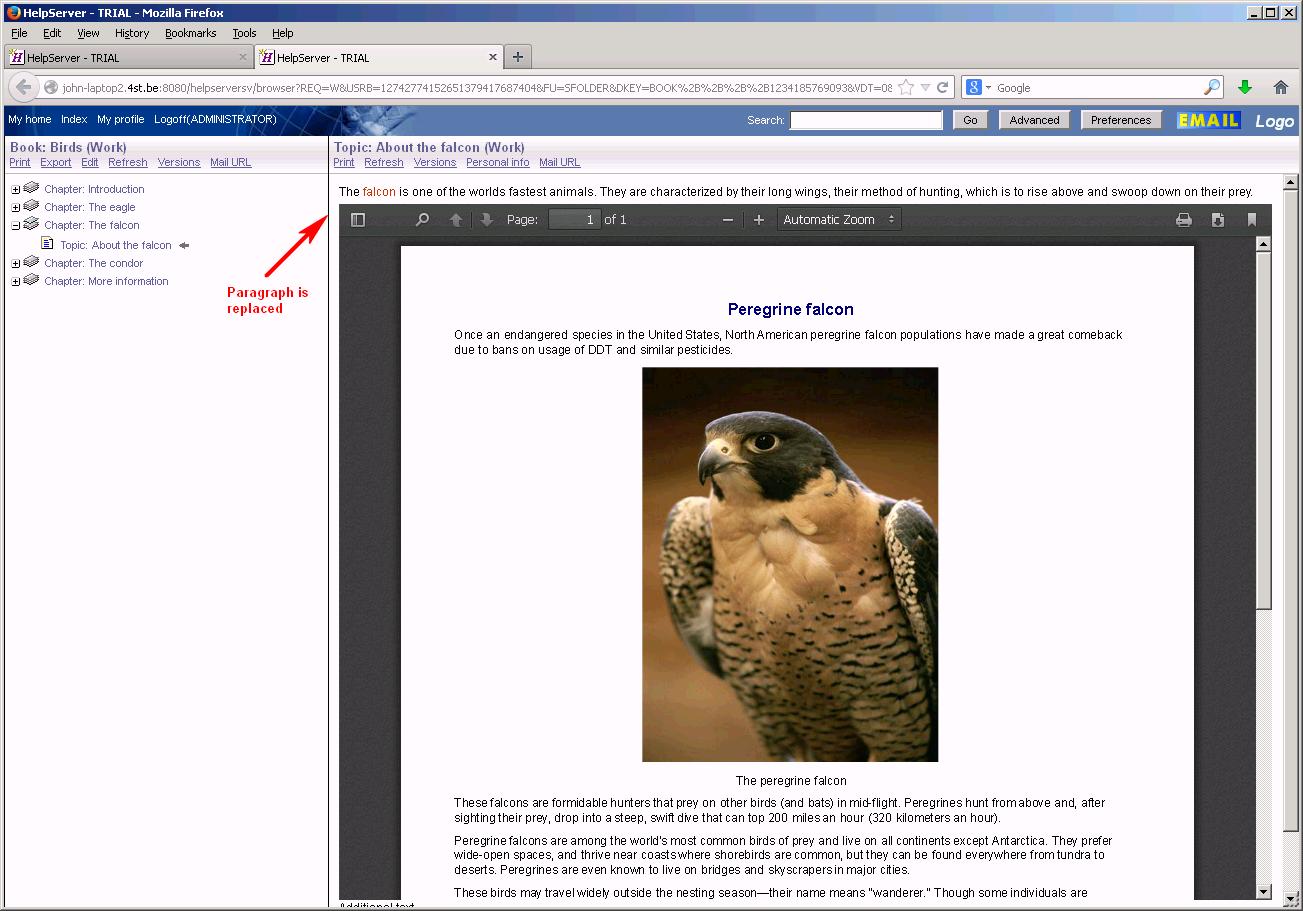1303x911 pixels.
Task: Click topic pane scrollbar up arrow
Action: (1291, 183)
